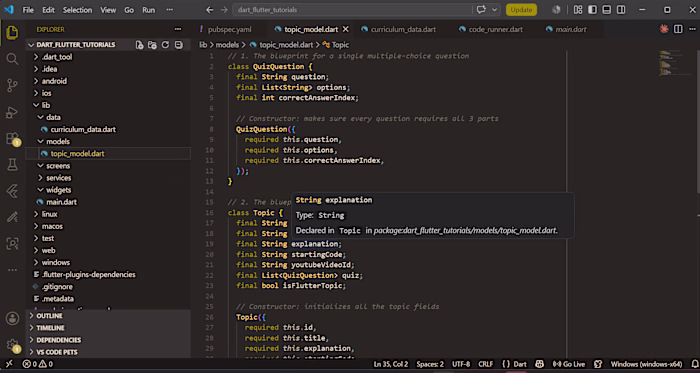Image resolution: width=700 pixels, height=373 pixels.
Task: Open remote window indicator in status bar
Action: point(9,364)
